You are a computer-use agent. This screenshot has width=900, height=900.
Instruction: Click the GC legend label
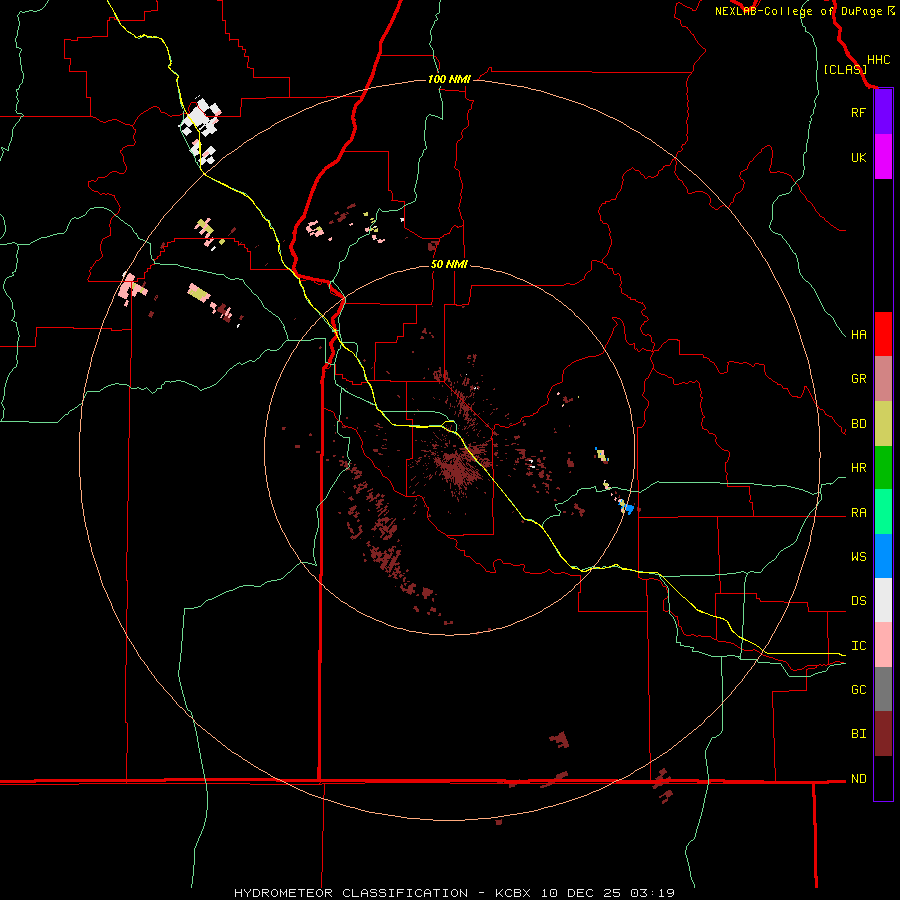coord(858,689)
